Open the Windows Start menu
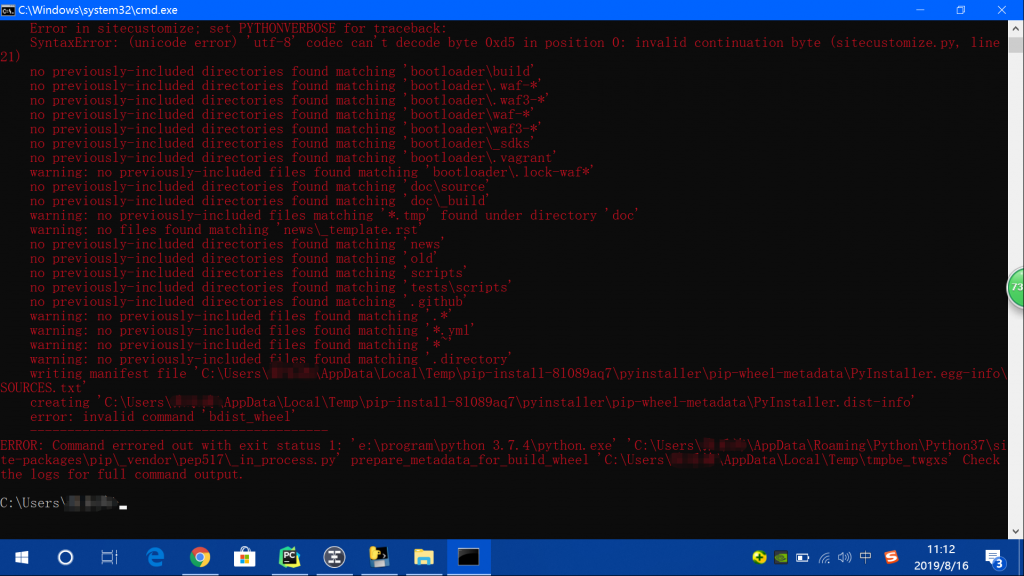The image size is (1024, 576). tap(20, 557)
